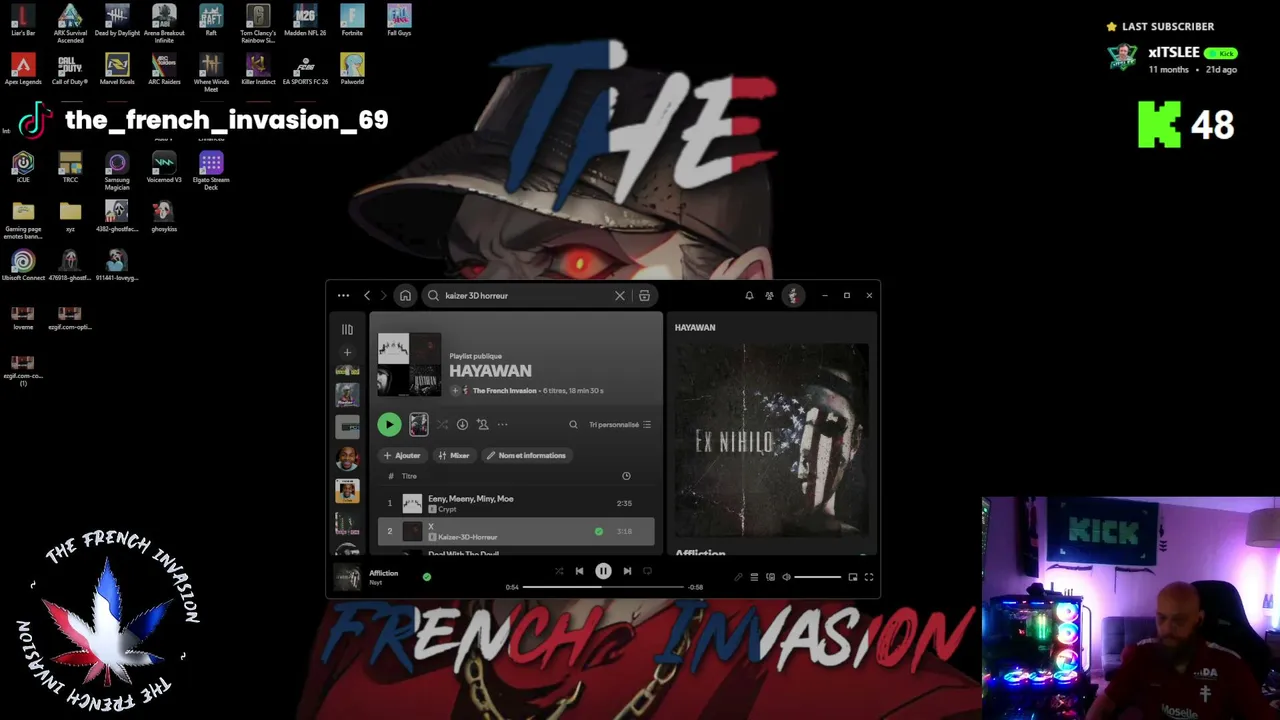Select the Marvel Rivals desktop shortcut
Image resolution: width=1280 pixels, height=720 pixels.
(x=117, y=70)
